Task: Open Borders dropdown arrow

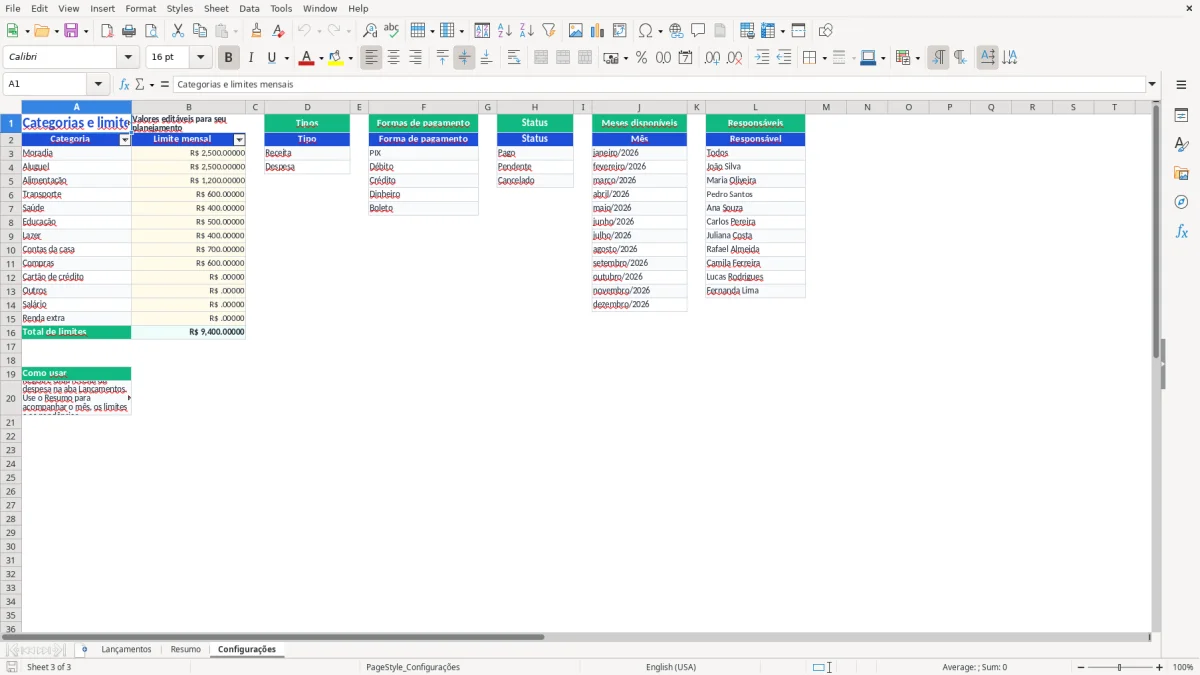Action: pyautogui.click(x=823, y=58)
